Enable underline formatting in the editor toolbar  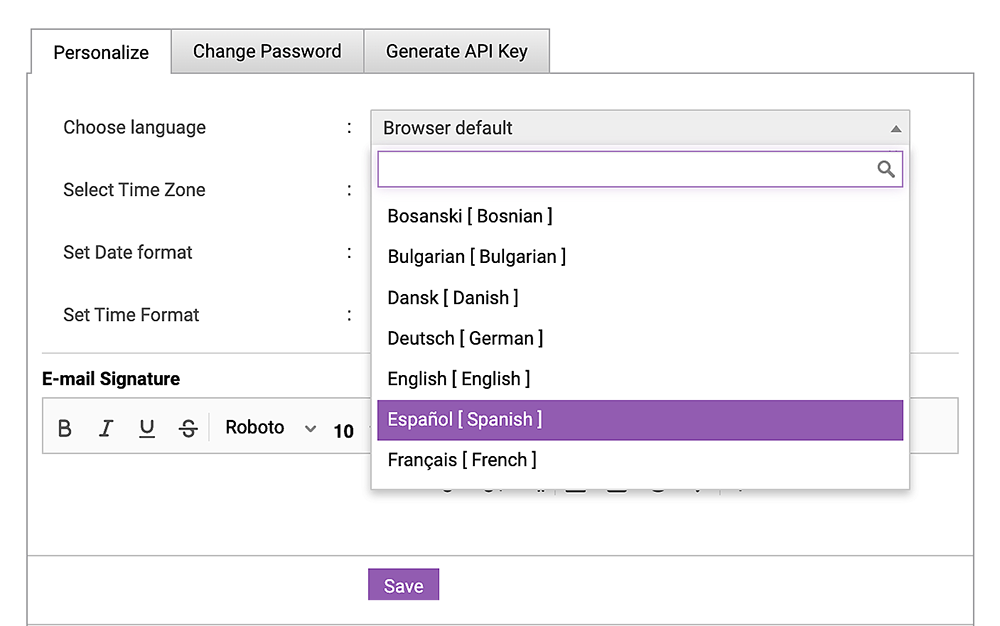pos(147,427)
